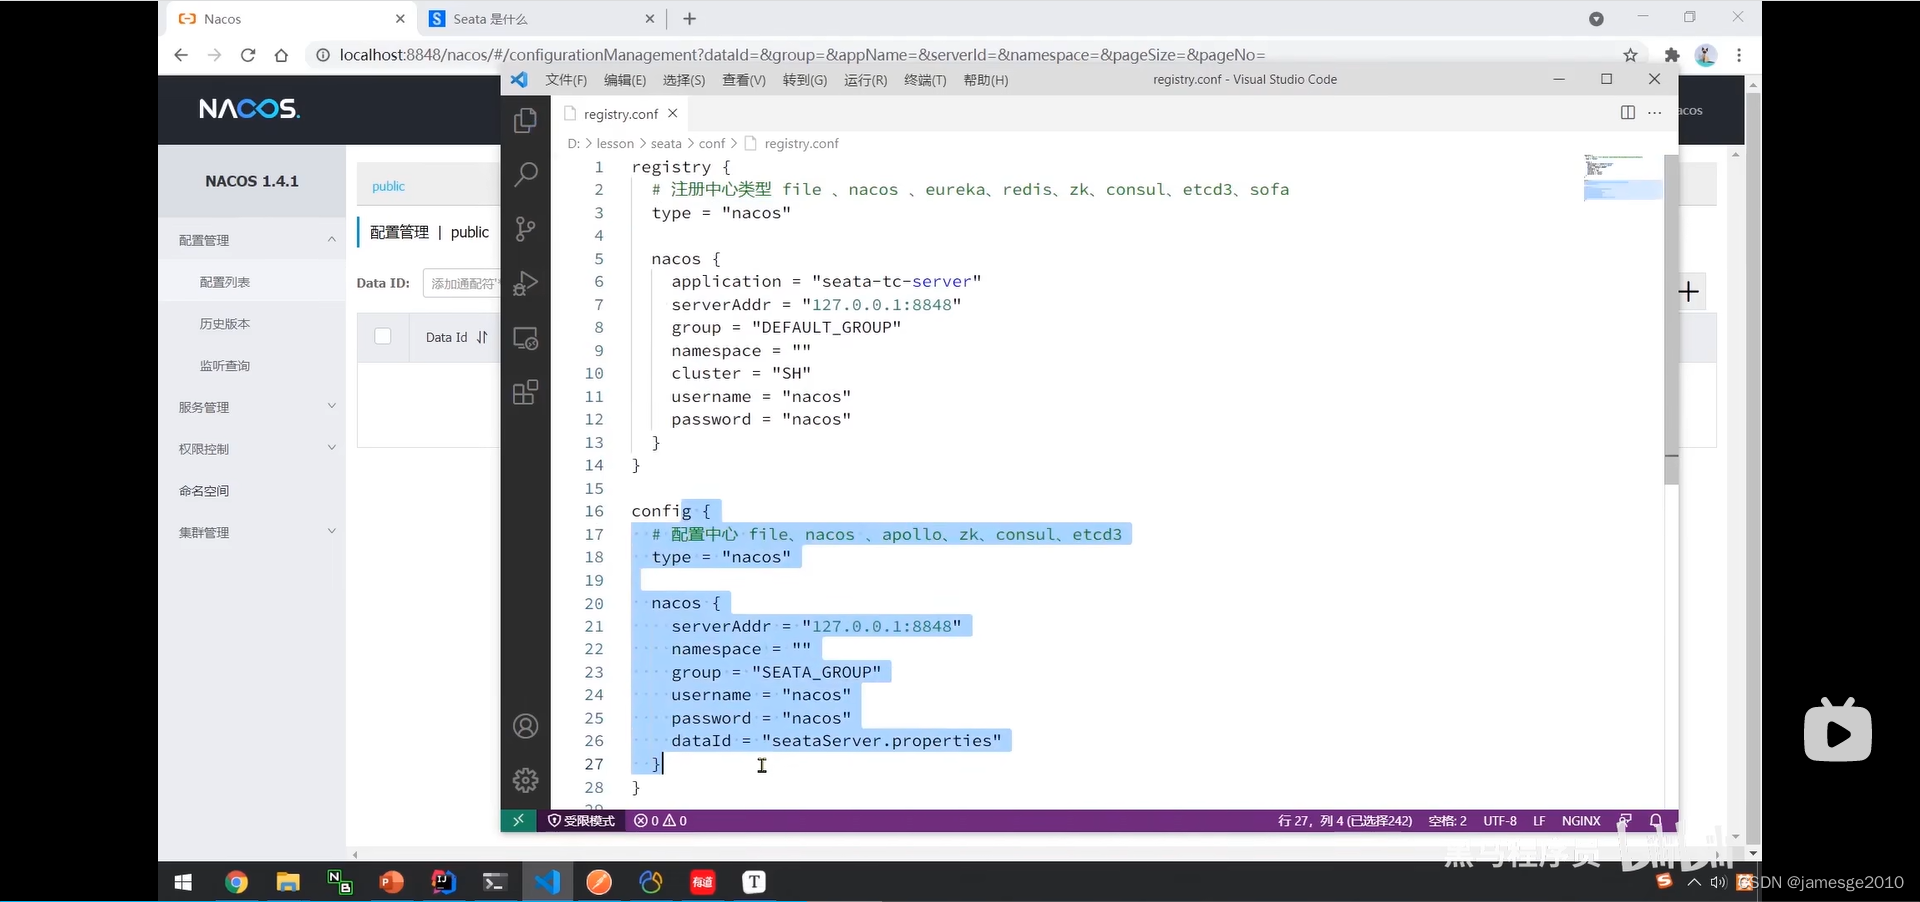Screen dimensions: 1920x902
Task: Open the 帮助(H) menu
Action: pos(986,80)
